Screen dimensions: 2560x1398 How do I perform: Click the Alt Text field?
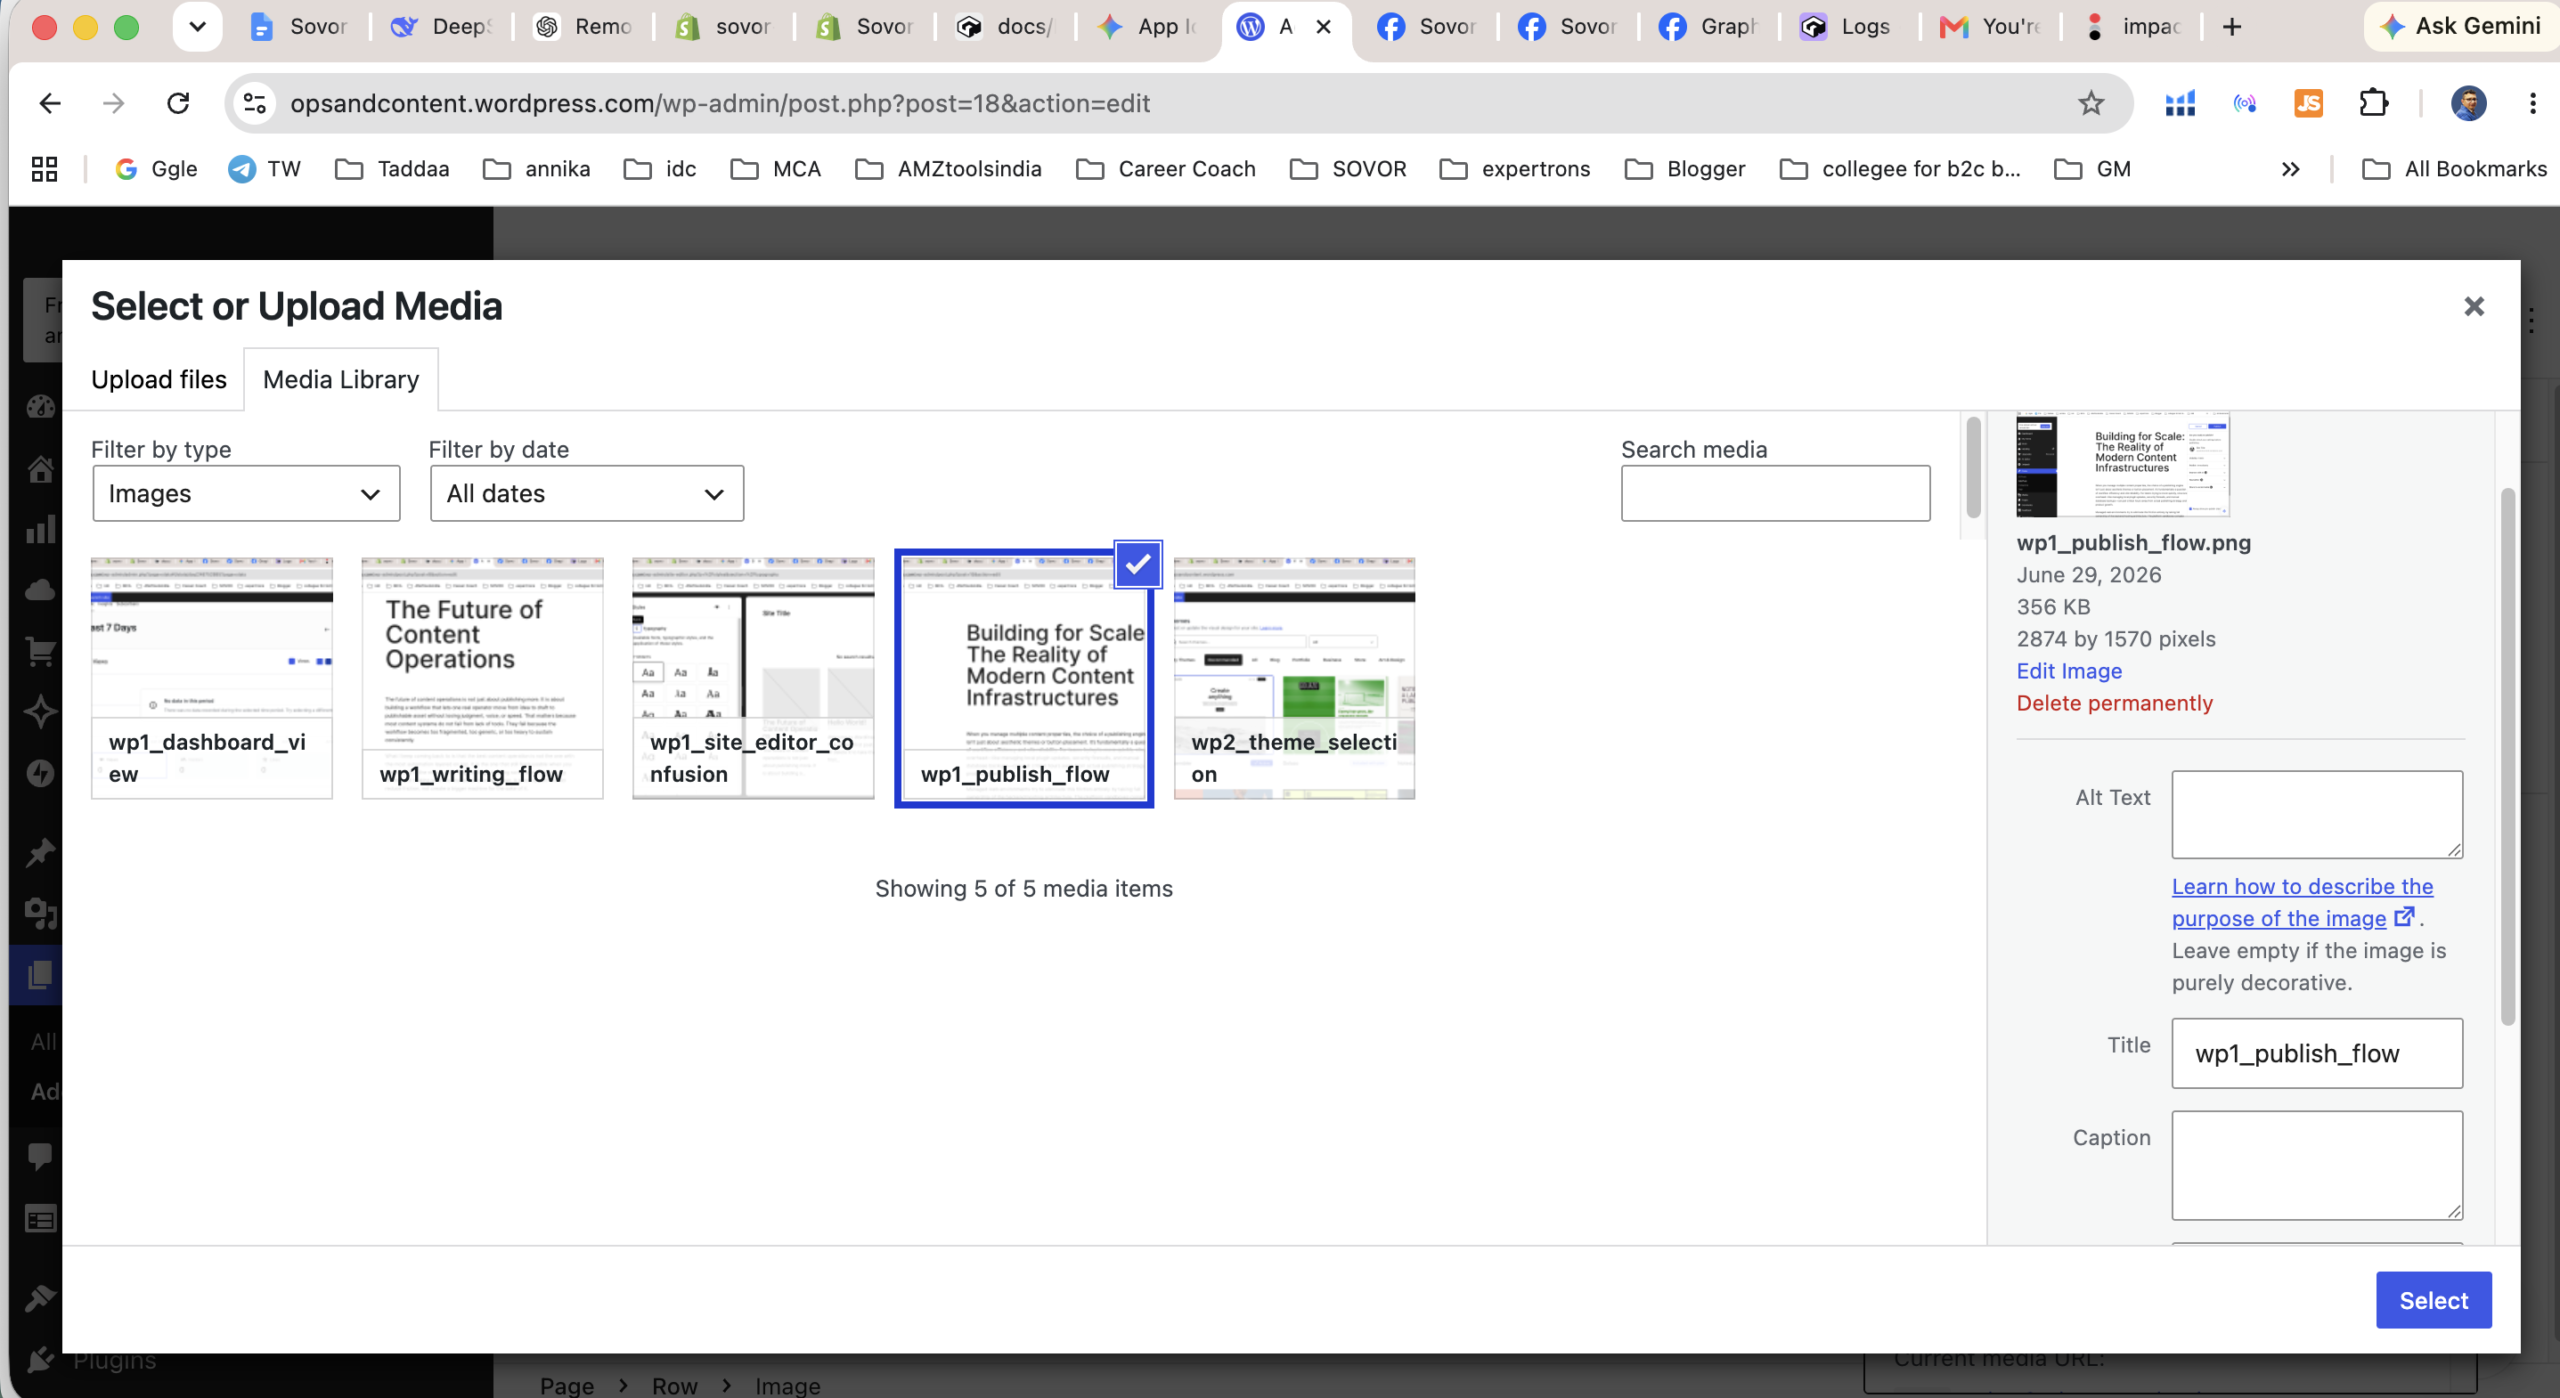point(2317,814)
